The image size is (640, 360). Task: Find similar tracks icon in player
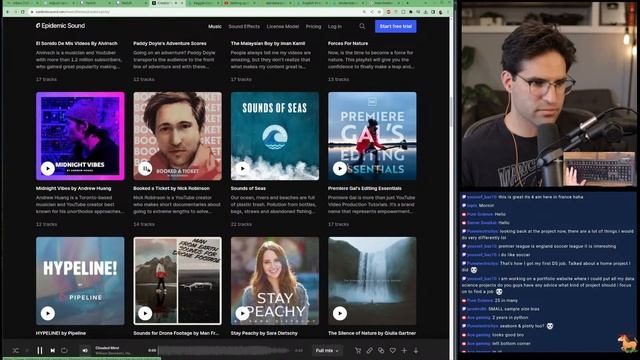point(381,350)
